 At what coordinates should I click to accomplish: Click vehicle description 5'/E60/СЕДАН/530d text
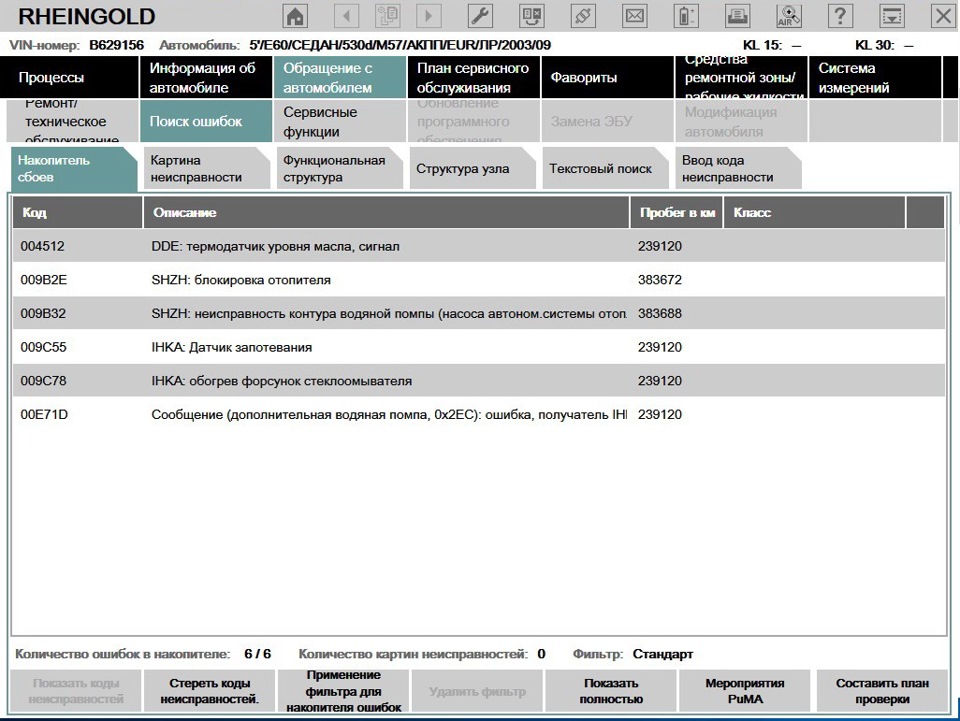pyautogui.click(x=399, y=45)
